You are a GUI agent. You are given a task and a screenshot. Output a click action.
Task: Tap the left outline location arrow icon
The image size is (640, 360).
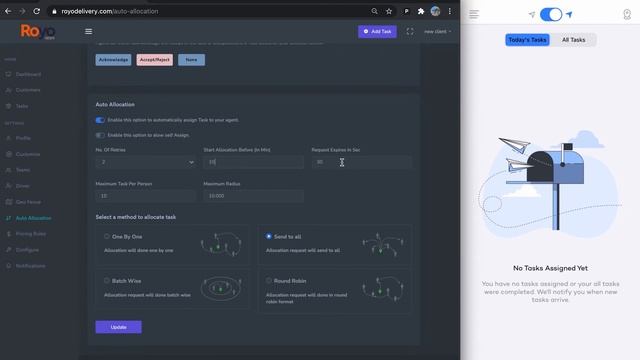[x=532, y=15]
